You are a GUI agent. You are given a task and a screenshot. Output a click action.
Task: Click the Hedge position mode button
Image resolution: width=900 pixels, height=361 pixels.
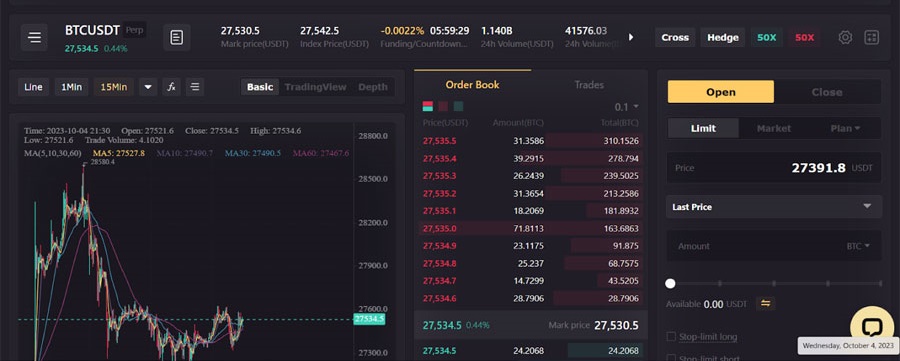point(723,37)
